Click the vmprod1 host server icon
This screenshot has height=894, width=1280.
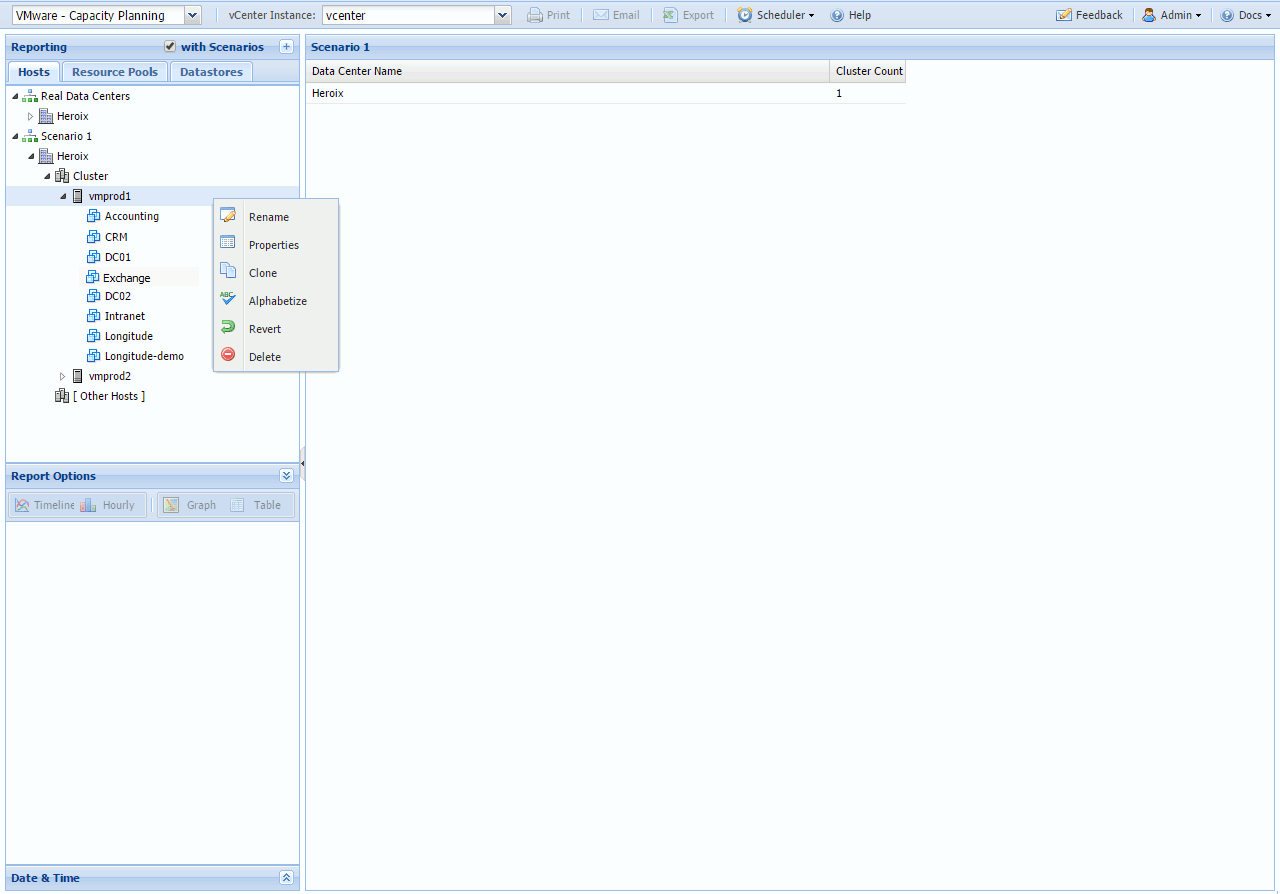[x=78, y=196]
